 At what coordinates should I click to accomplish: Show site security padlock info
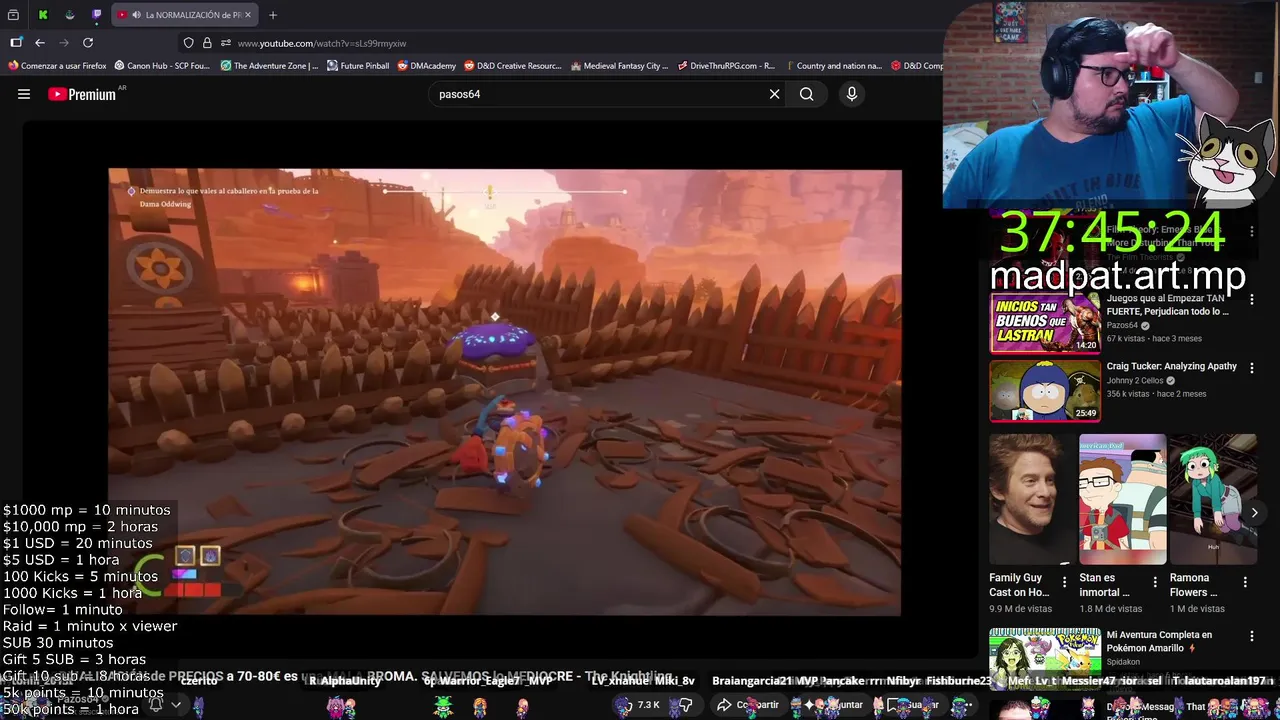(207, 43)
